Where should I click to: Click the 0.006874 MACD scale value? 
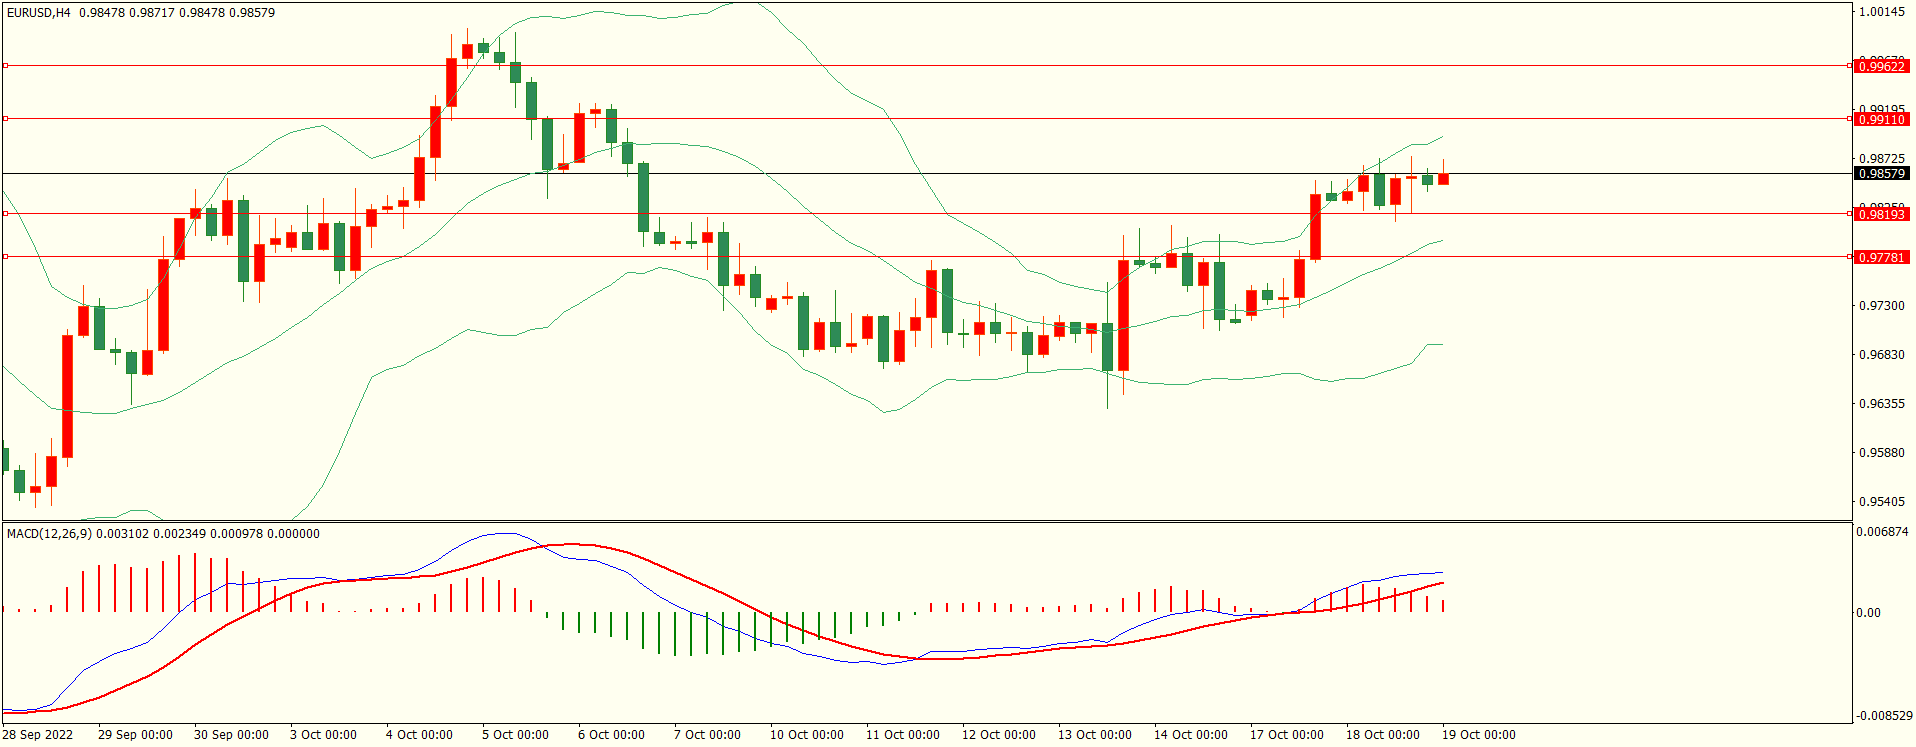click(x=1882, y=532)
